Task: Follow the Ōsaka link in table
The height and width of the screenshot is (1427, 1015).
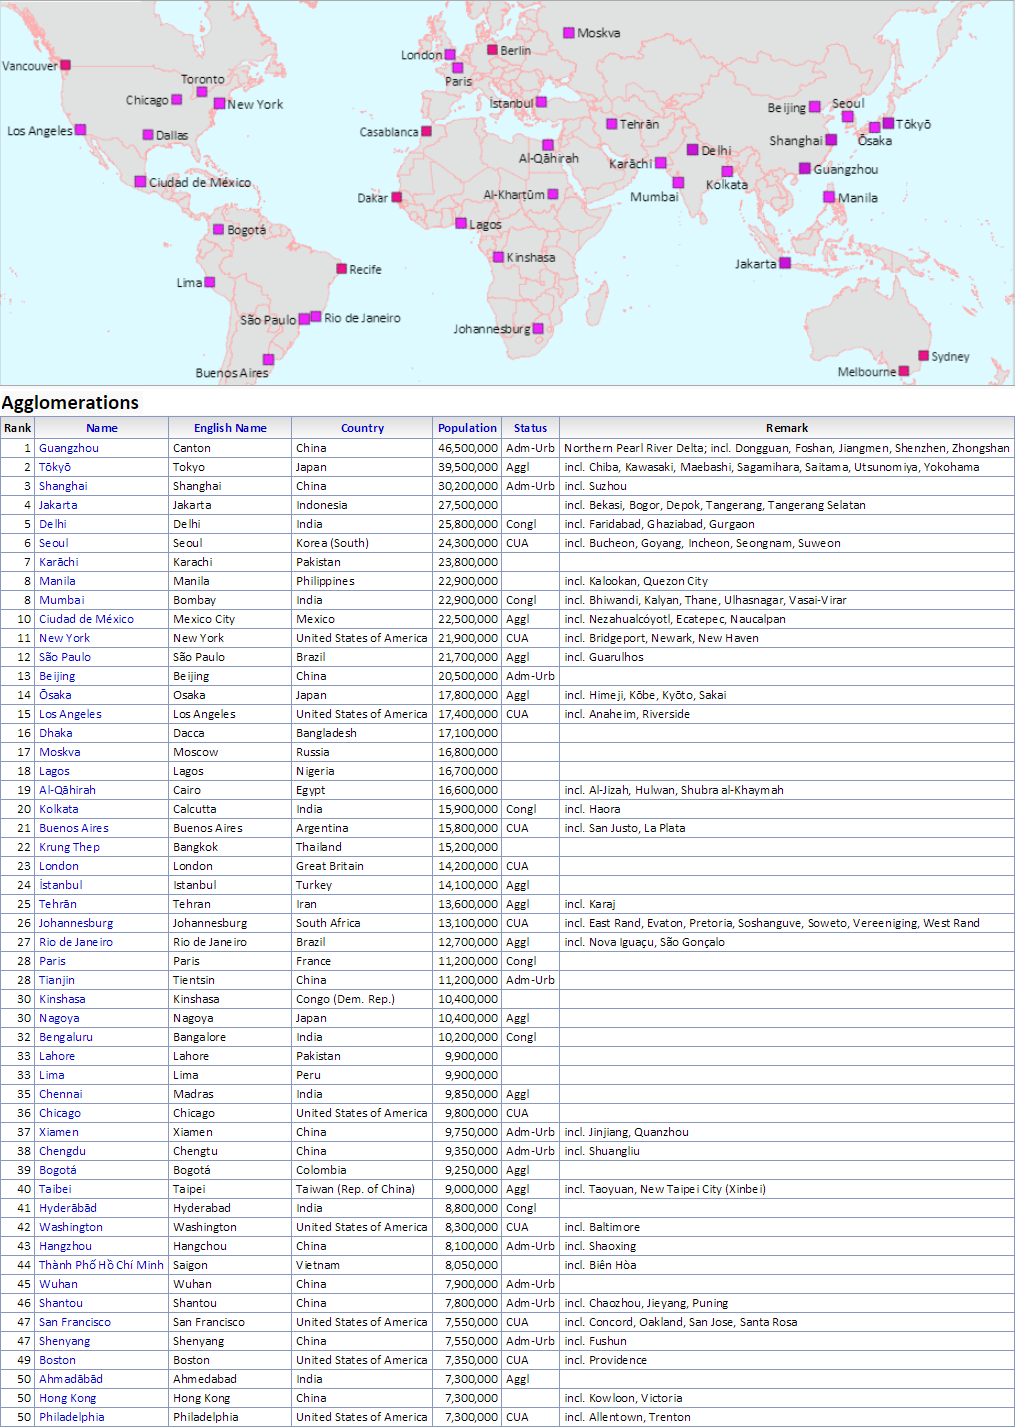Action: point(55,695)
